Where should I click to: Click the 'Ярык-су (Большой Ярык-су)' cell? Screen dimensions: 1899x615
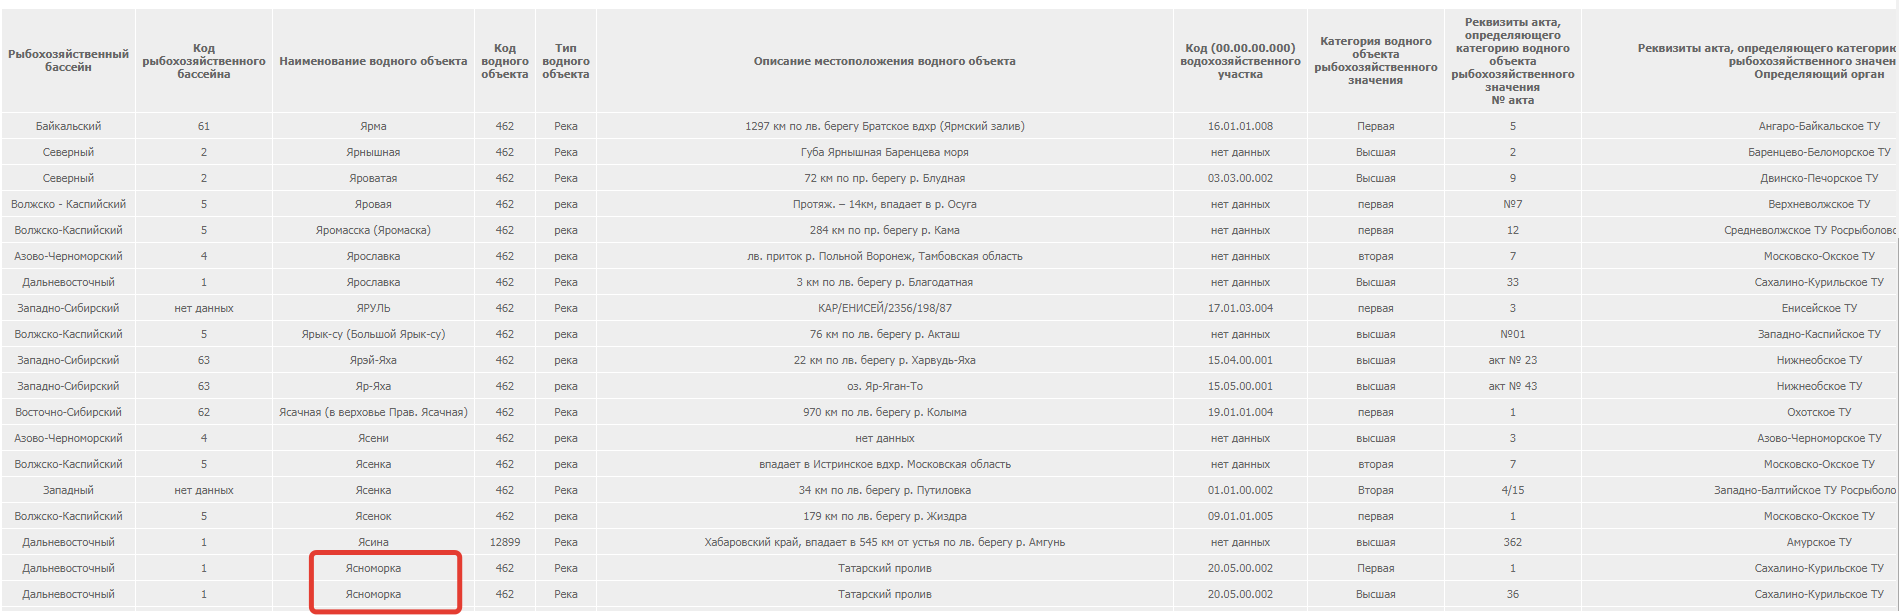point(373,334)
